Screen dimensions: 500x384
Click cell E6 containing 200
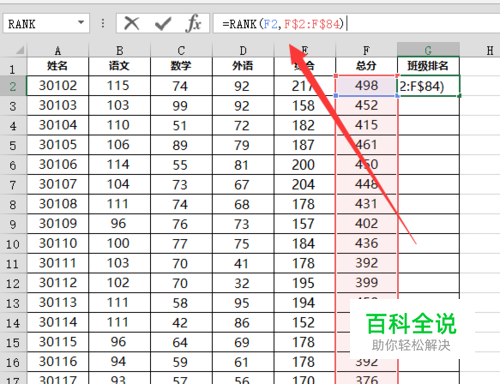click(305, 165)
